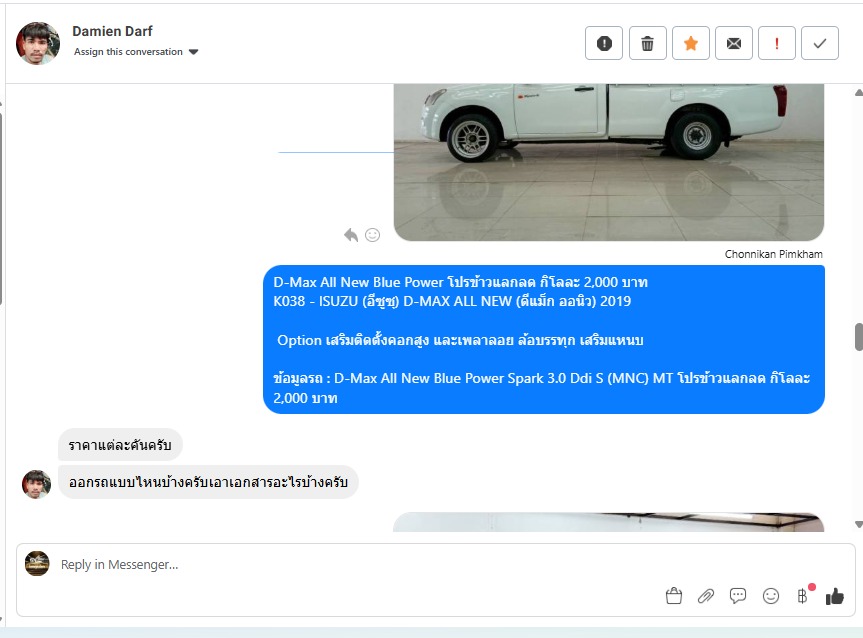Open baht payment request icon
The image size is (863, 638).
pos(802,596)
